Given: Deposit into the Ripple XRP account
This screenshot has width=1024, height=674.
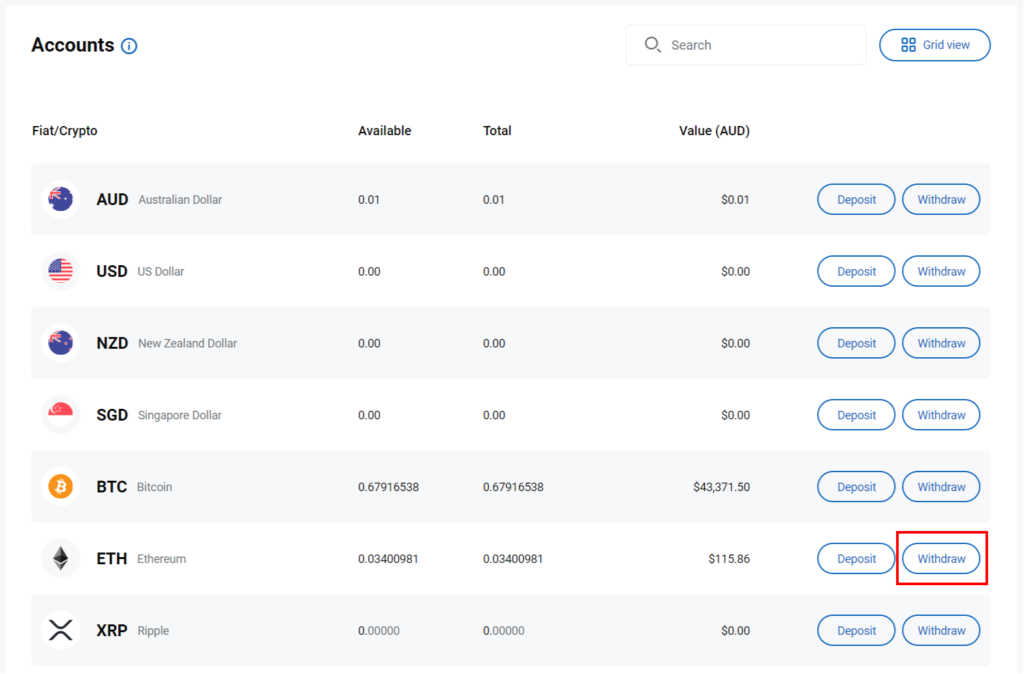Looking at the screenshot, I should [856, 631].
